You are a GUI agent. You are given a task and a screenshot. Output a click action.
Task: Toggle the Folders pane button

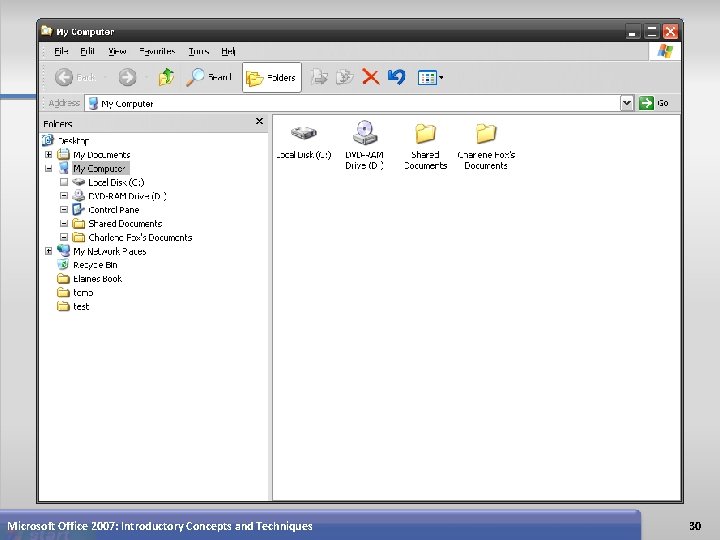(x=271, y=78)
